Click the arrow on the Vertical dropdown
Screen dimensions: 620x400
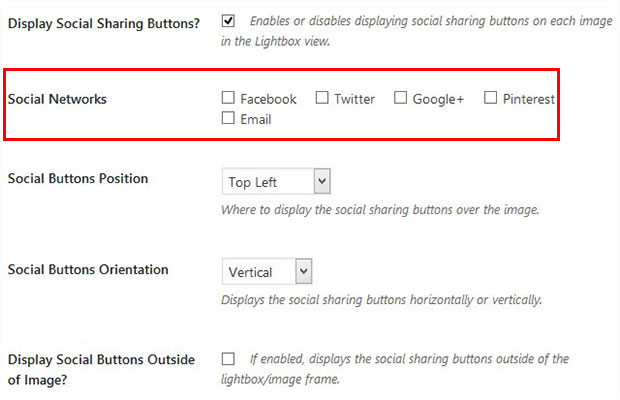coord(304,272)
